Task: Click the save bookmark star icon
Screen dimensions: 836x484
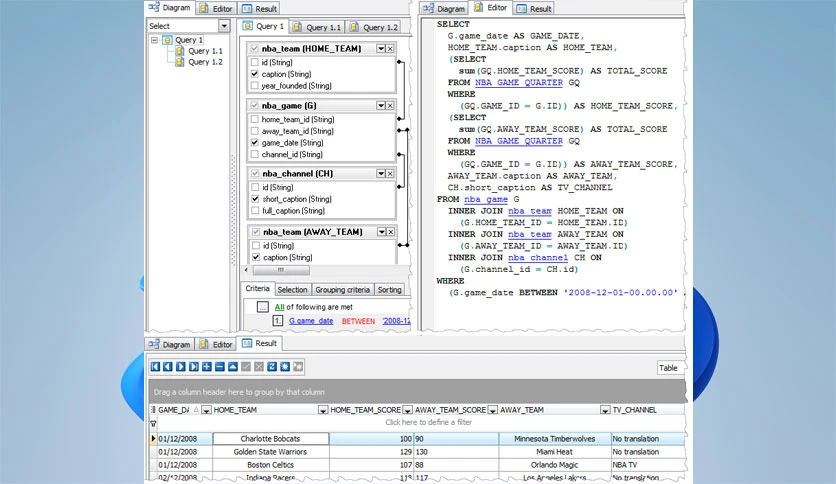Action: click(x=285, y=367)
